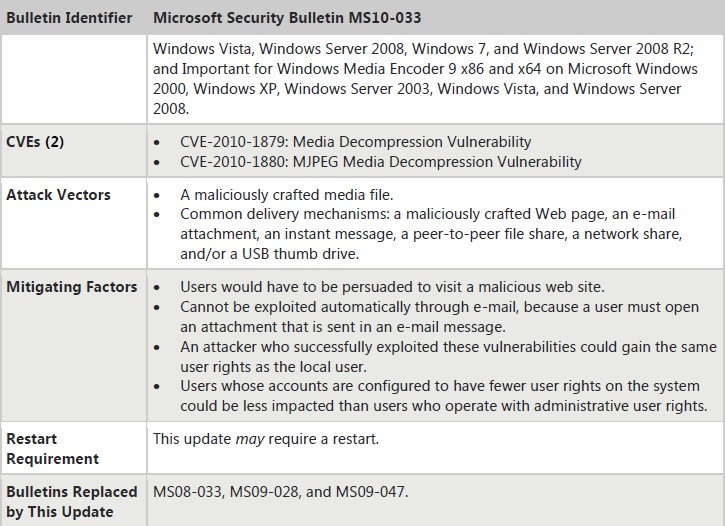
Task: Click the CVEs (2) row label
Action: click(x=35, y=141)
